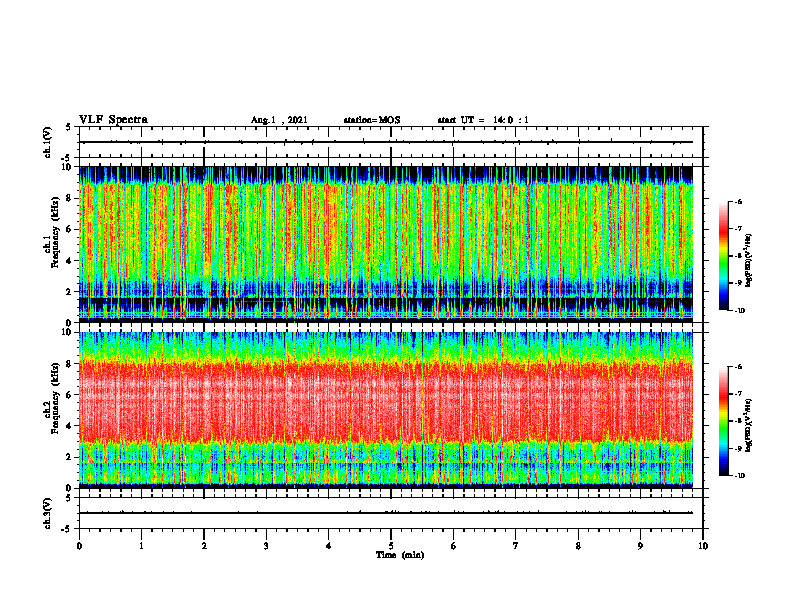792x612 pixels.
Task: Click time axis tick label '10'
Action: 703,546
